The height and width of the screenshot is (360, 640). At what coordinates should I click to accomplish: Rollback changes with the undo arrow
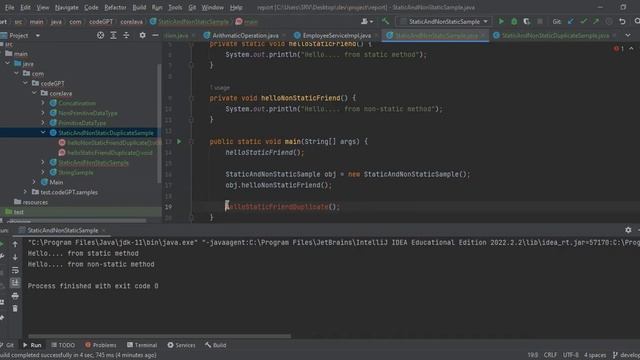click(622, 21)
